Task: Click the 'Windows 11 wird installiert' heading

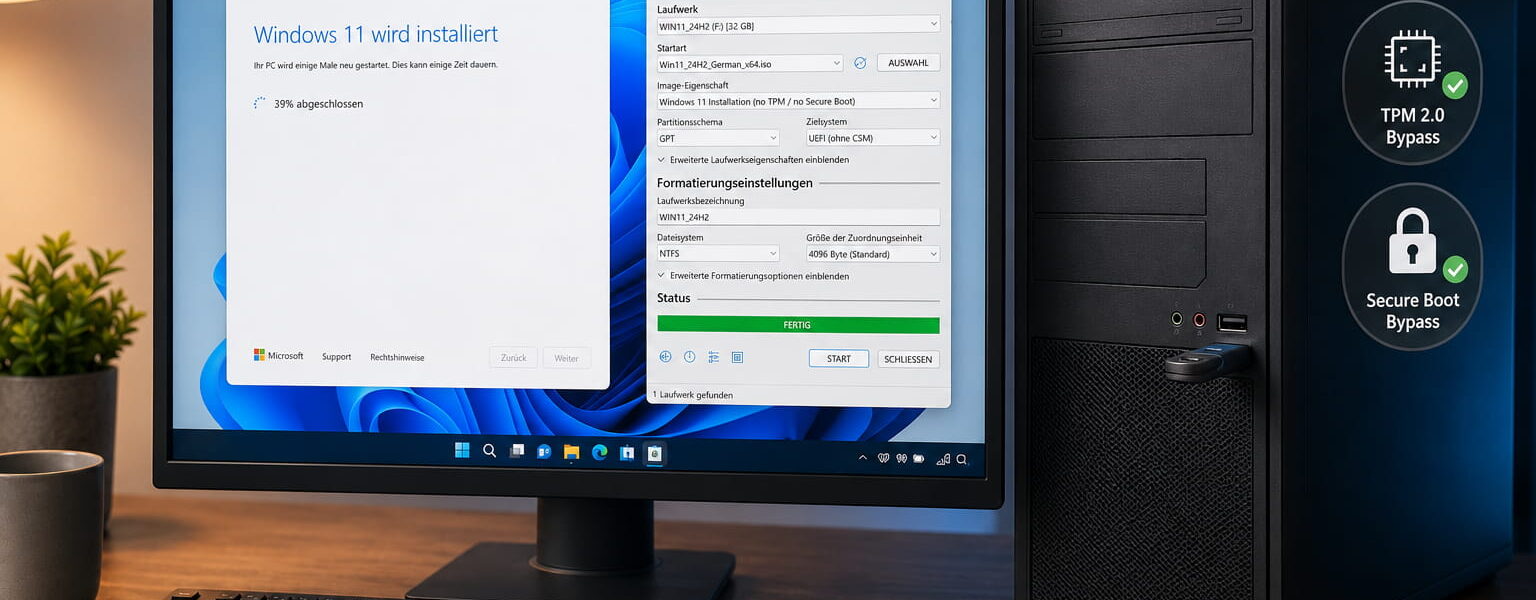Action: 376,34
